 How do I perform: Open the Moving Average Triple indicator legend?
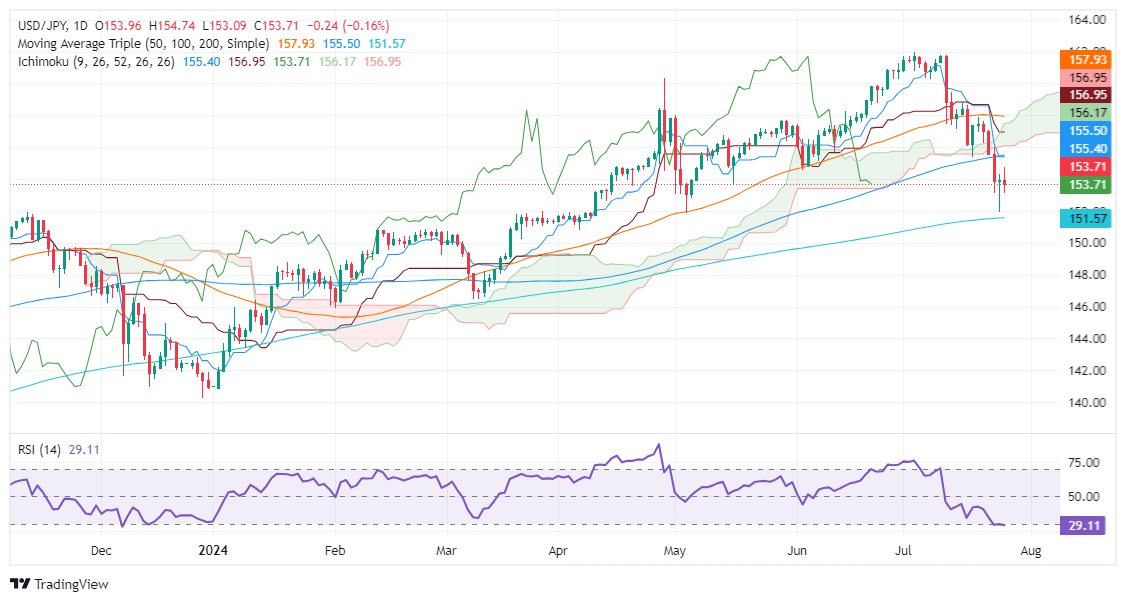(143, 44)
